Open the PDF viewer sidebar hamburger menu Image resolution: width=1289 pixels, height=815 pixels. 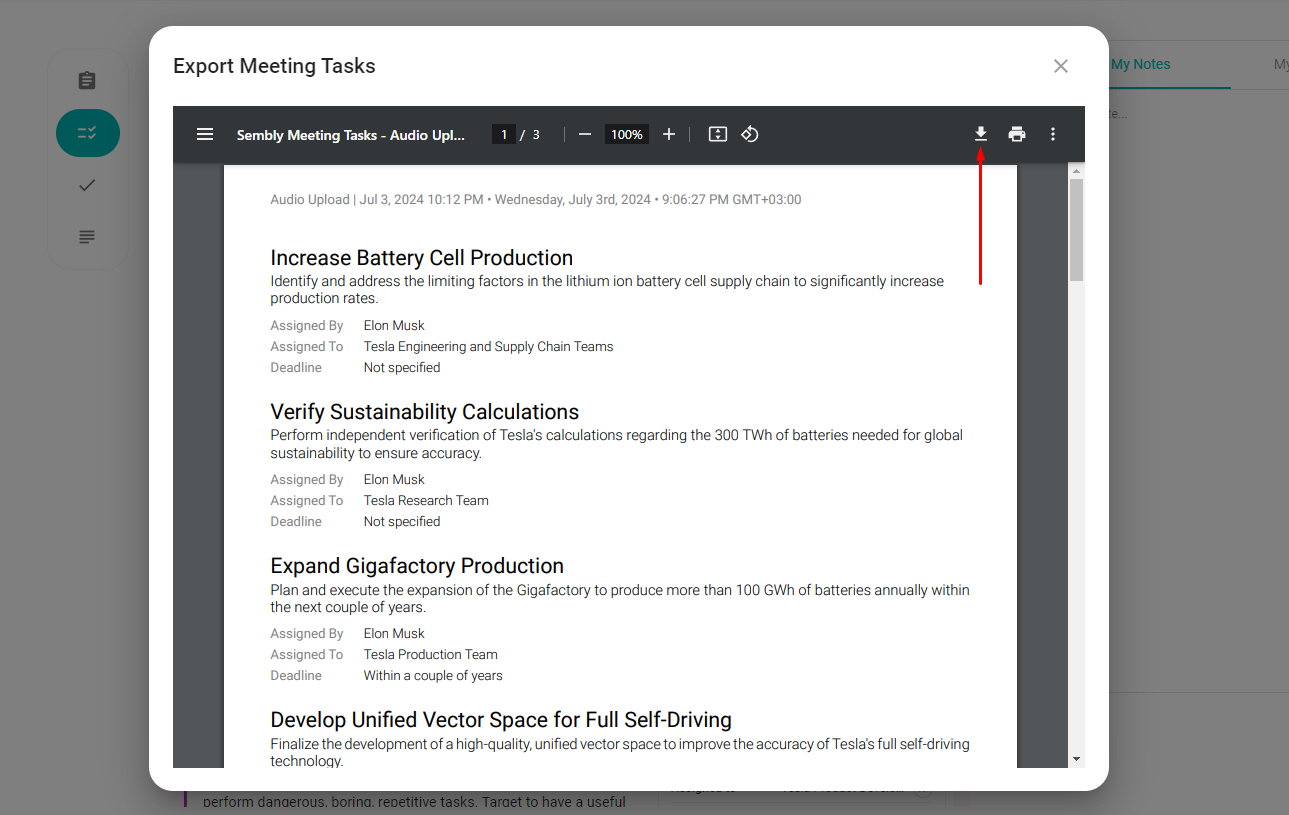coord(205,134)
